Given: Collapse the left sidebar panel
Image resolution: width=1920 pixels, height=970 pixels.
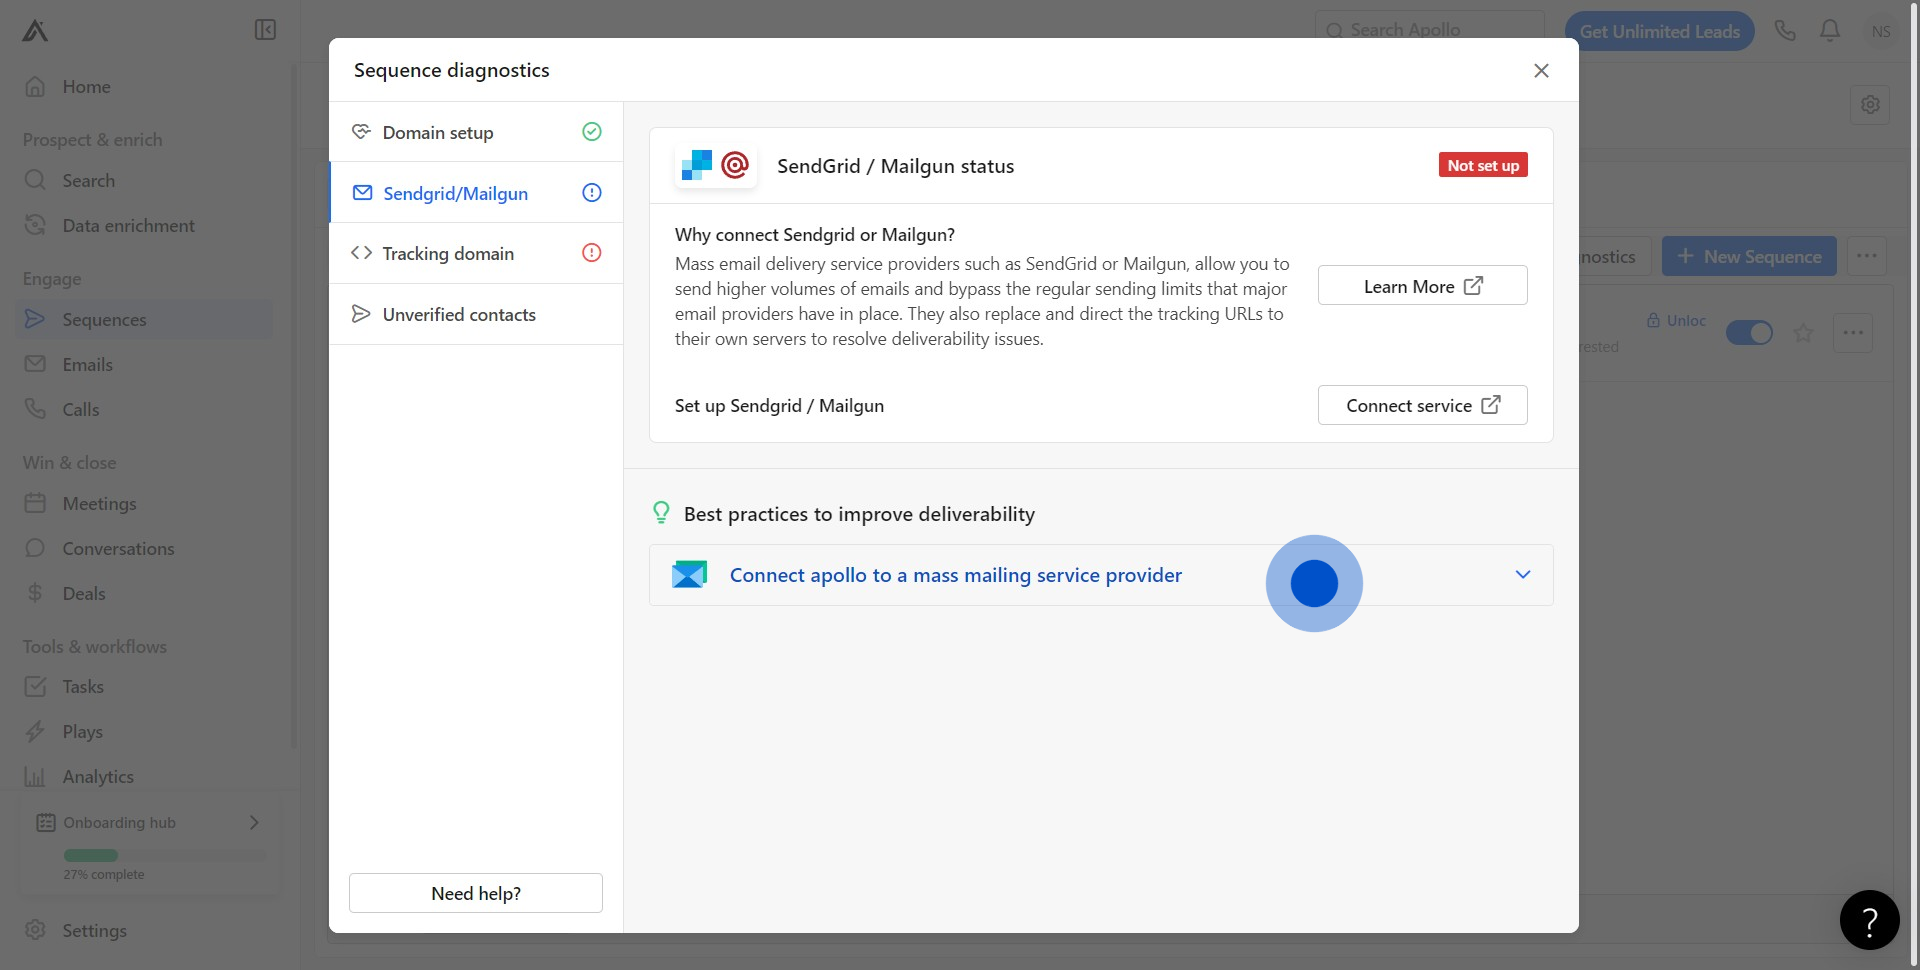Looking at the screenshot, I should point(265,30).
